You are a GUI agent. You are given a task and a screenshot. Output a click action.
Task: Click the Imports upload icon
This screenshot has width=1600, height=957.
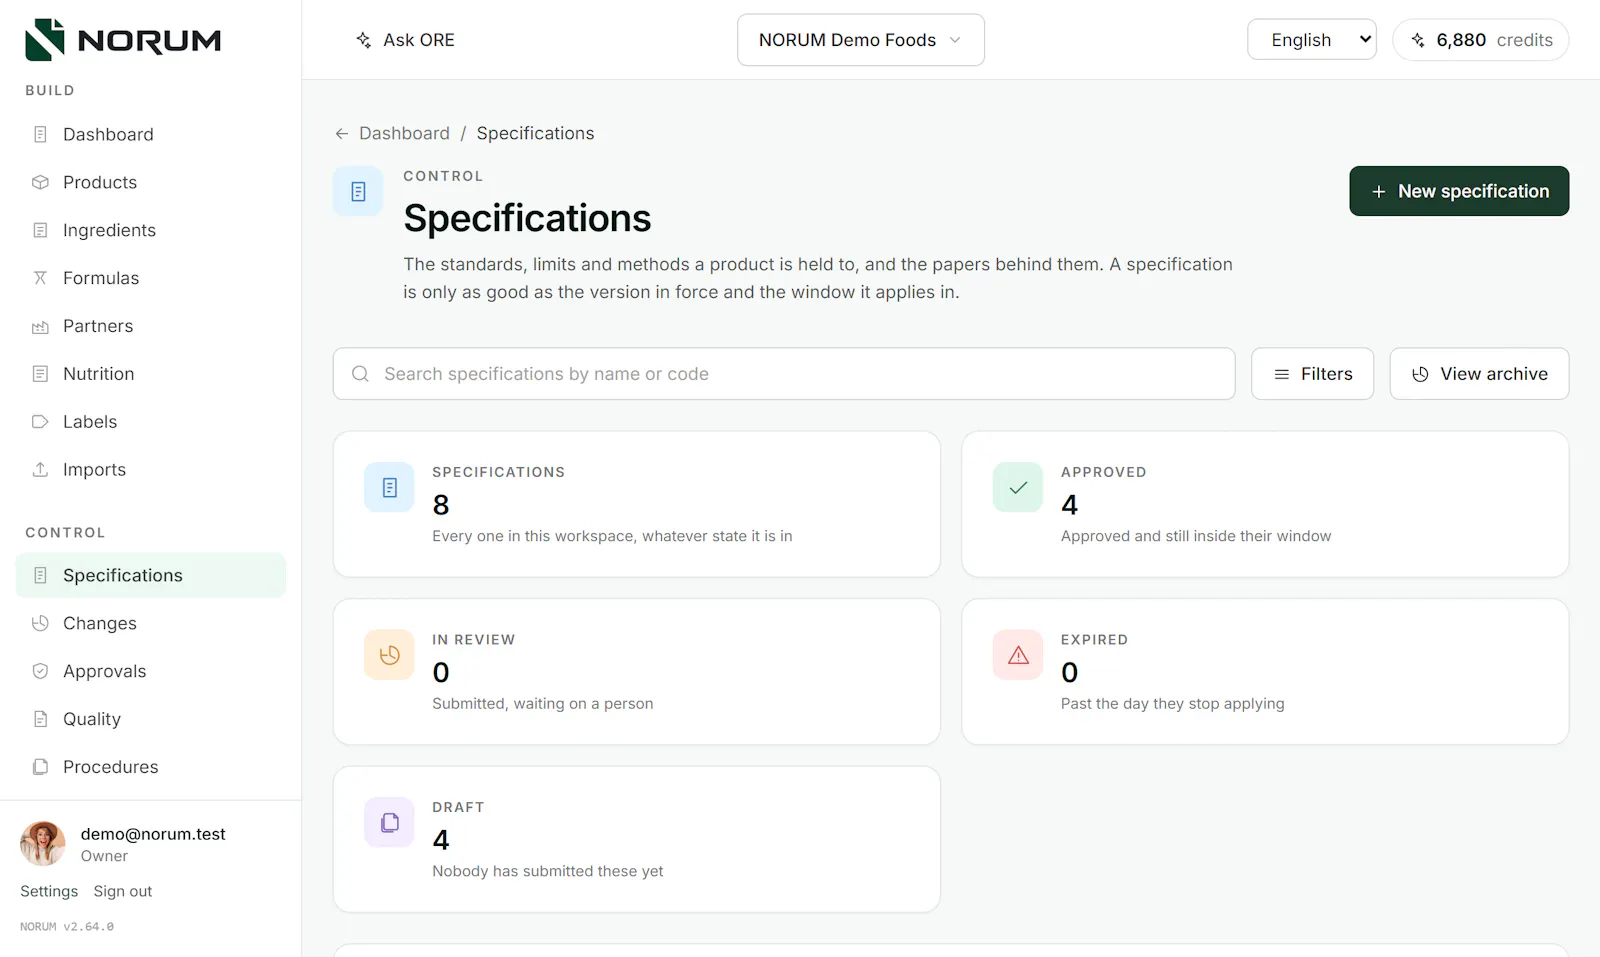click(x=40, y=470)
